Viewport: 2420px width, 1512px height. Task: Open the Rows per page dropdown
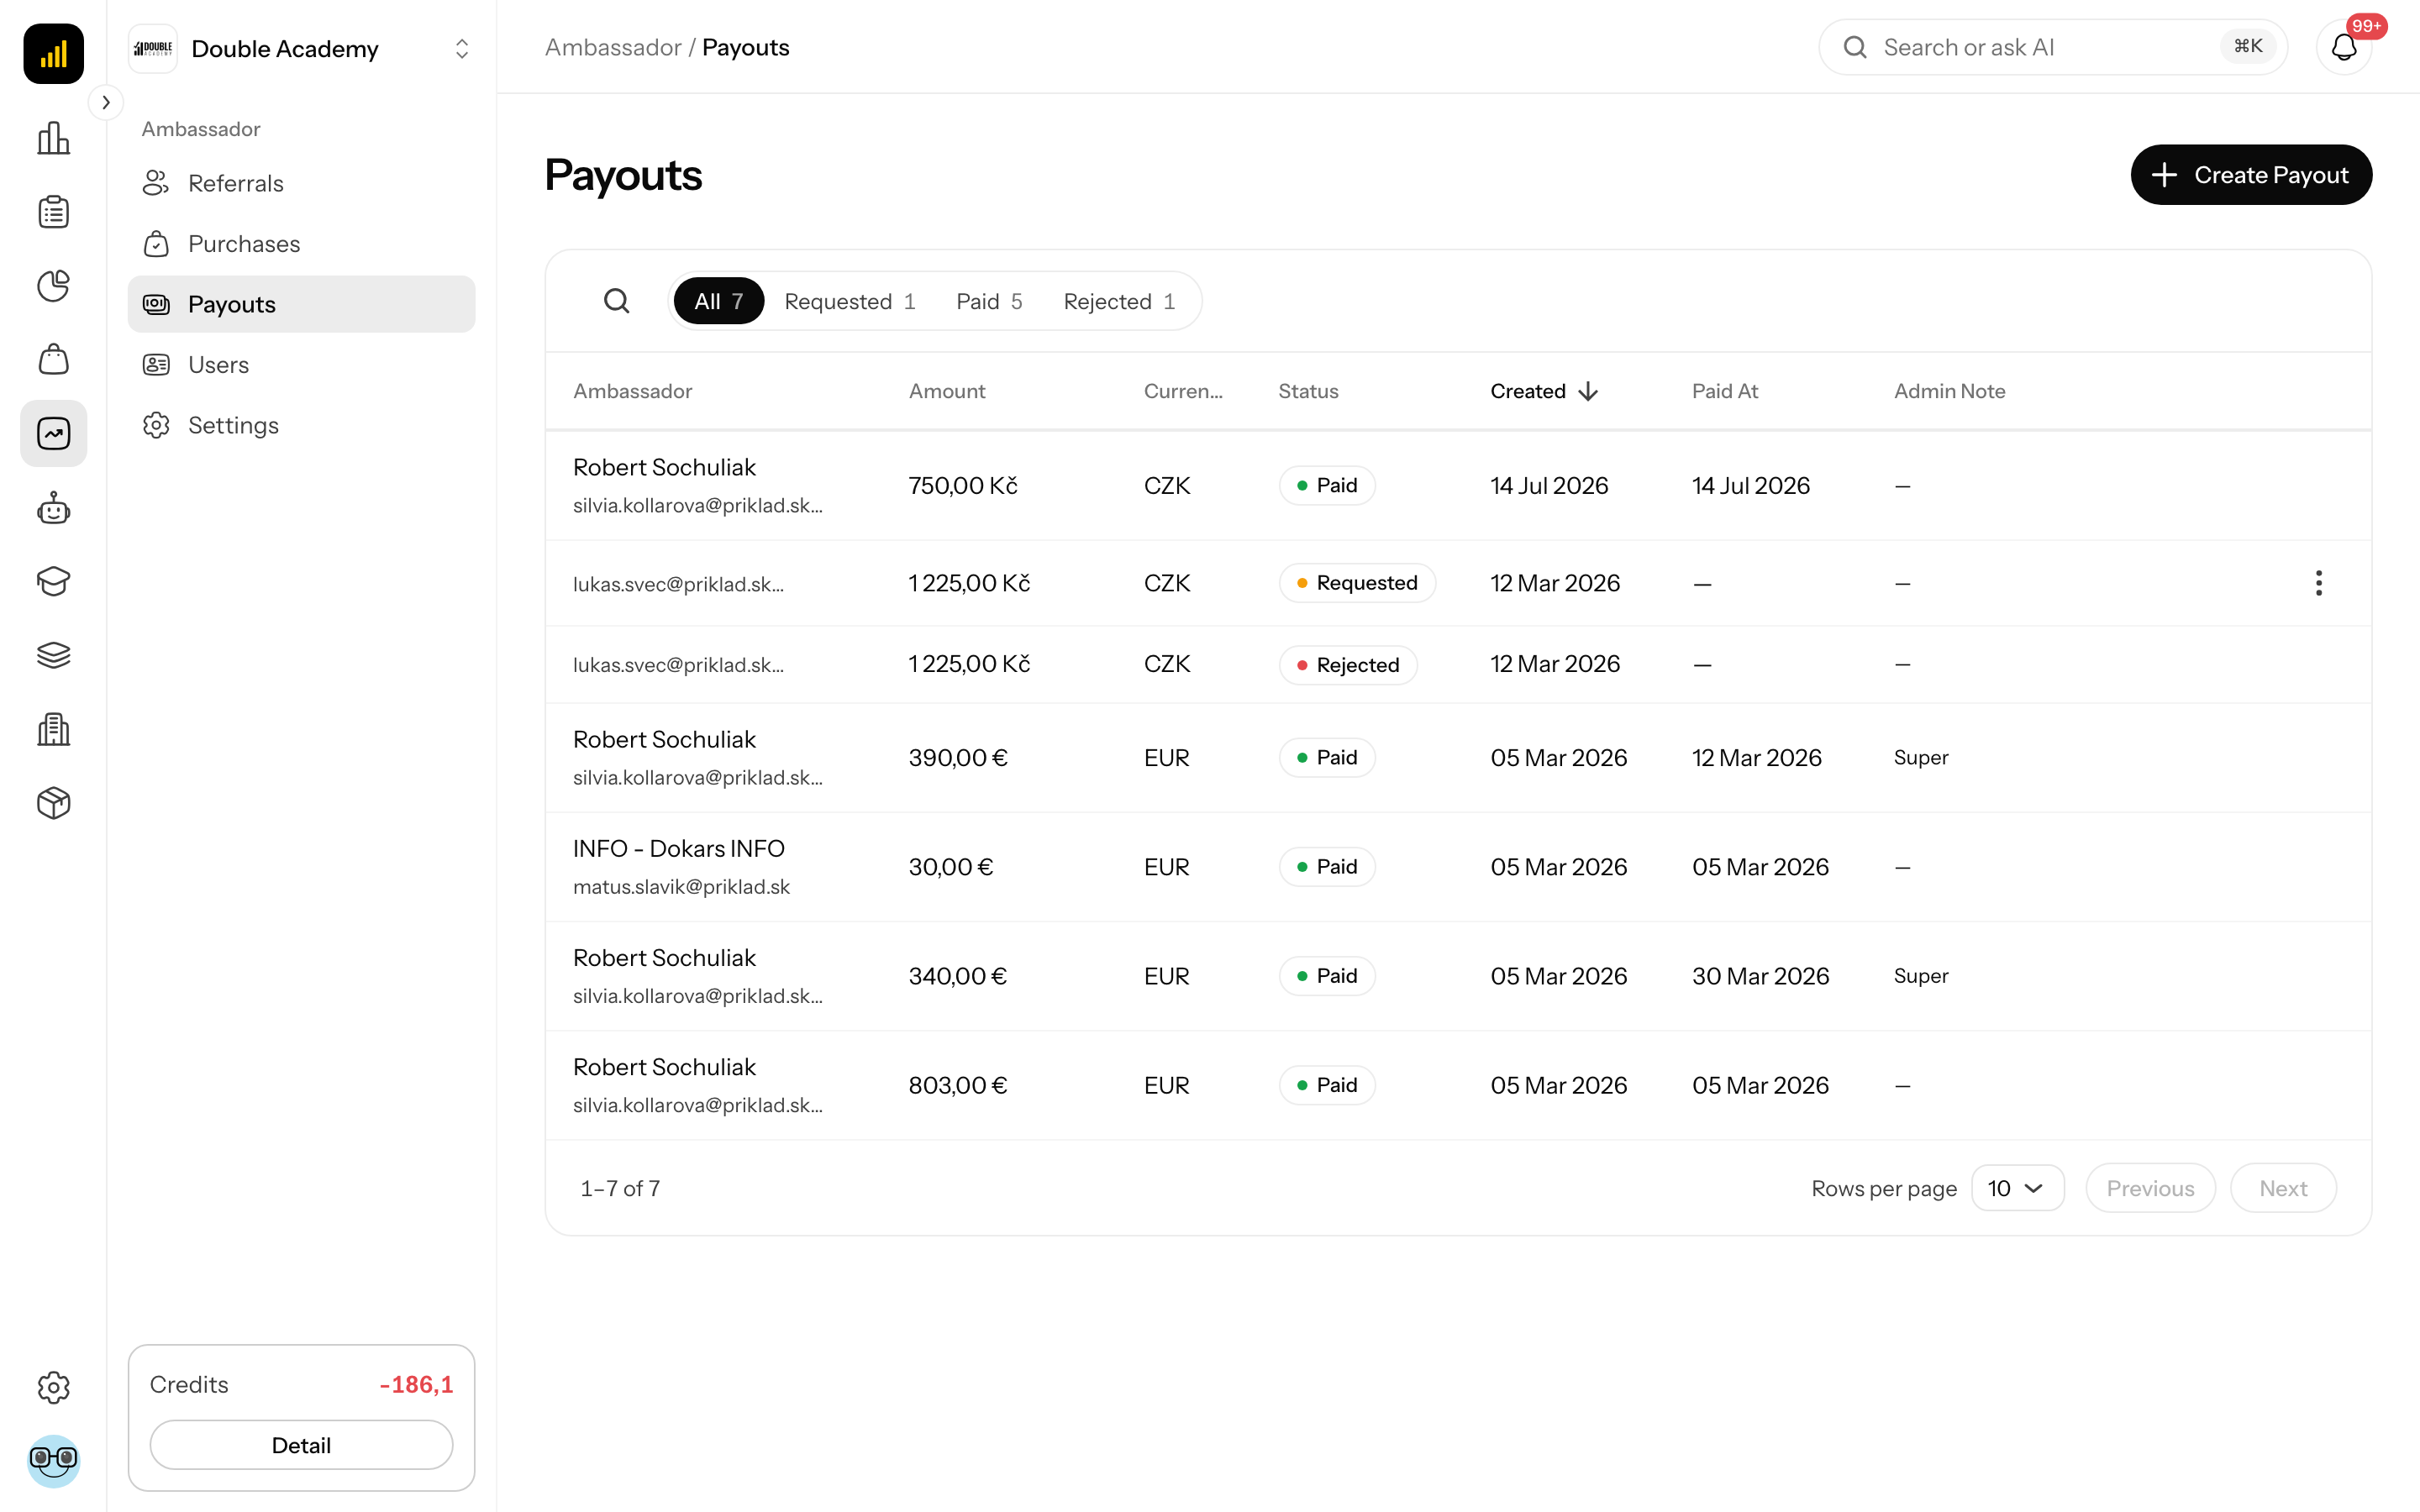(2017, 1188)
